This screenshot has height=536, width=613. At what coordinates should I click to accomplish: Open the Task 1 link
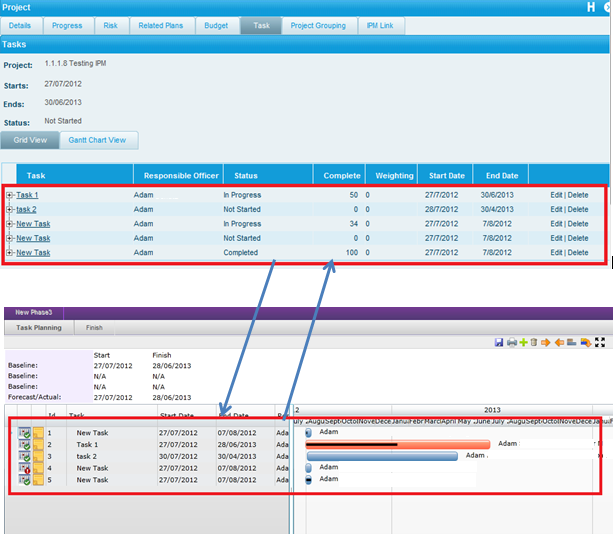(x=27, y=195)
